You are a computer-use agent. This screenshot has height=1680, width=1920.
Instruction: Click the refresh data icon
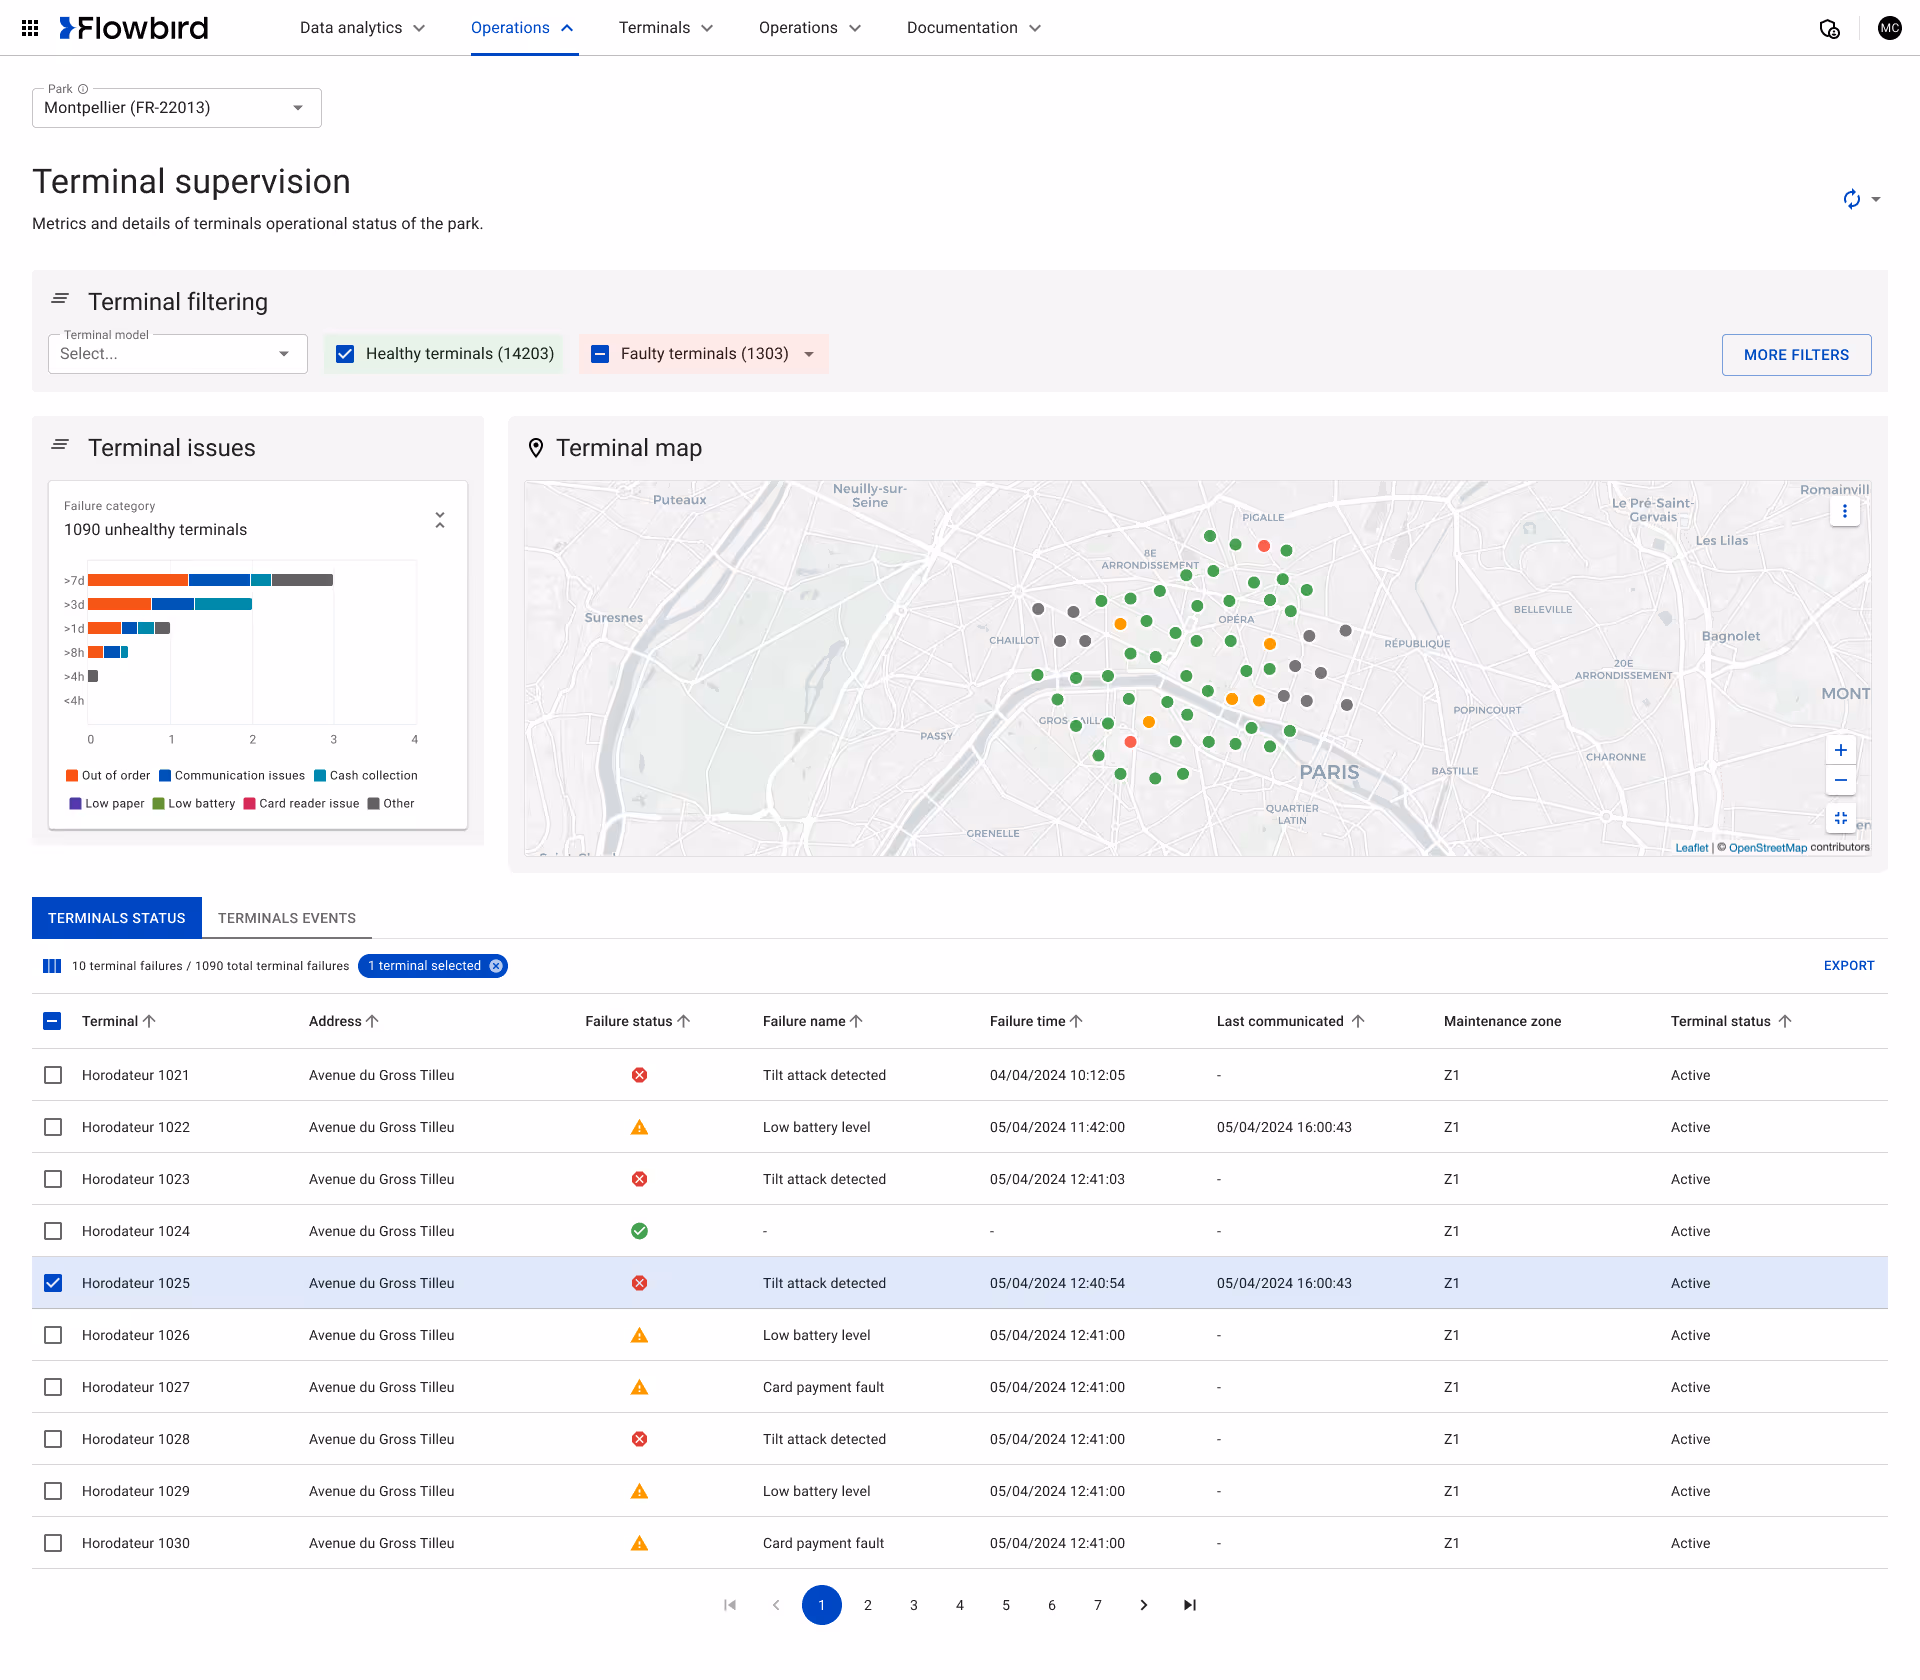pos(1851,199)
